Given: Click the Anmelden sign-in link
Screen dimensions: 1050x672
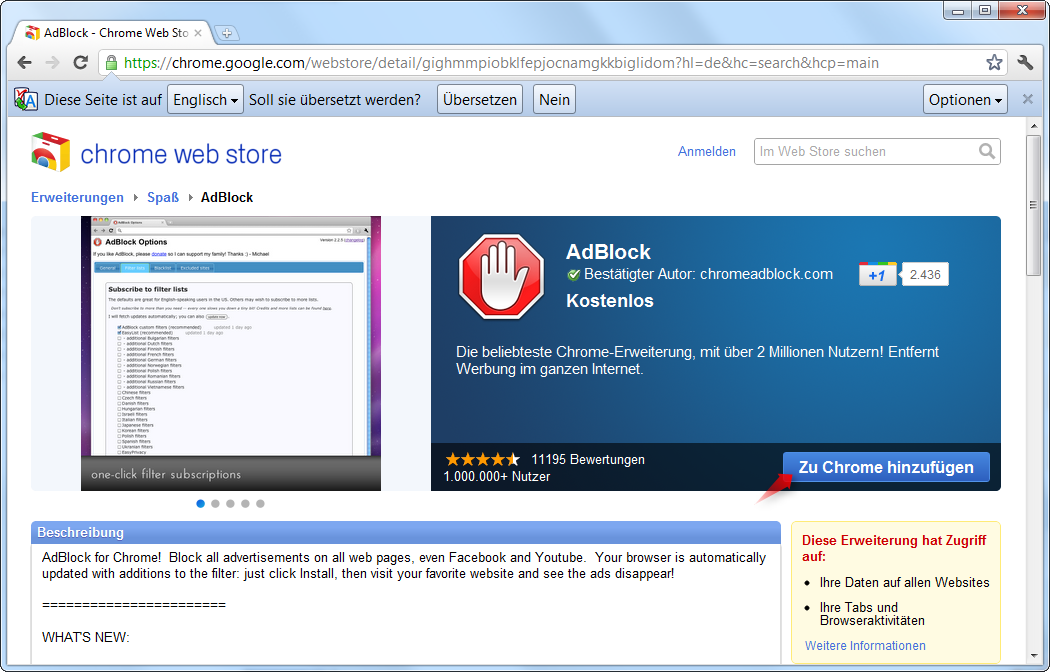Looking at the screenshot, I should point(706,151).
